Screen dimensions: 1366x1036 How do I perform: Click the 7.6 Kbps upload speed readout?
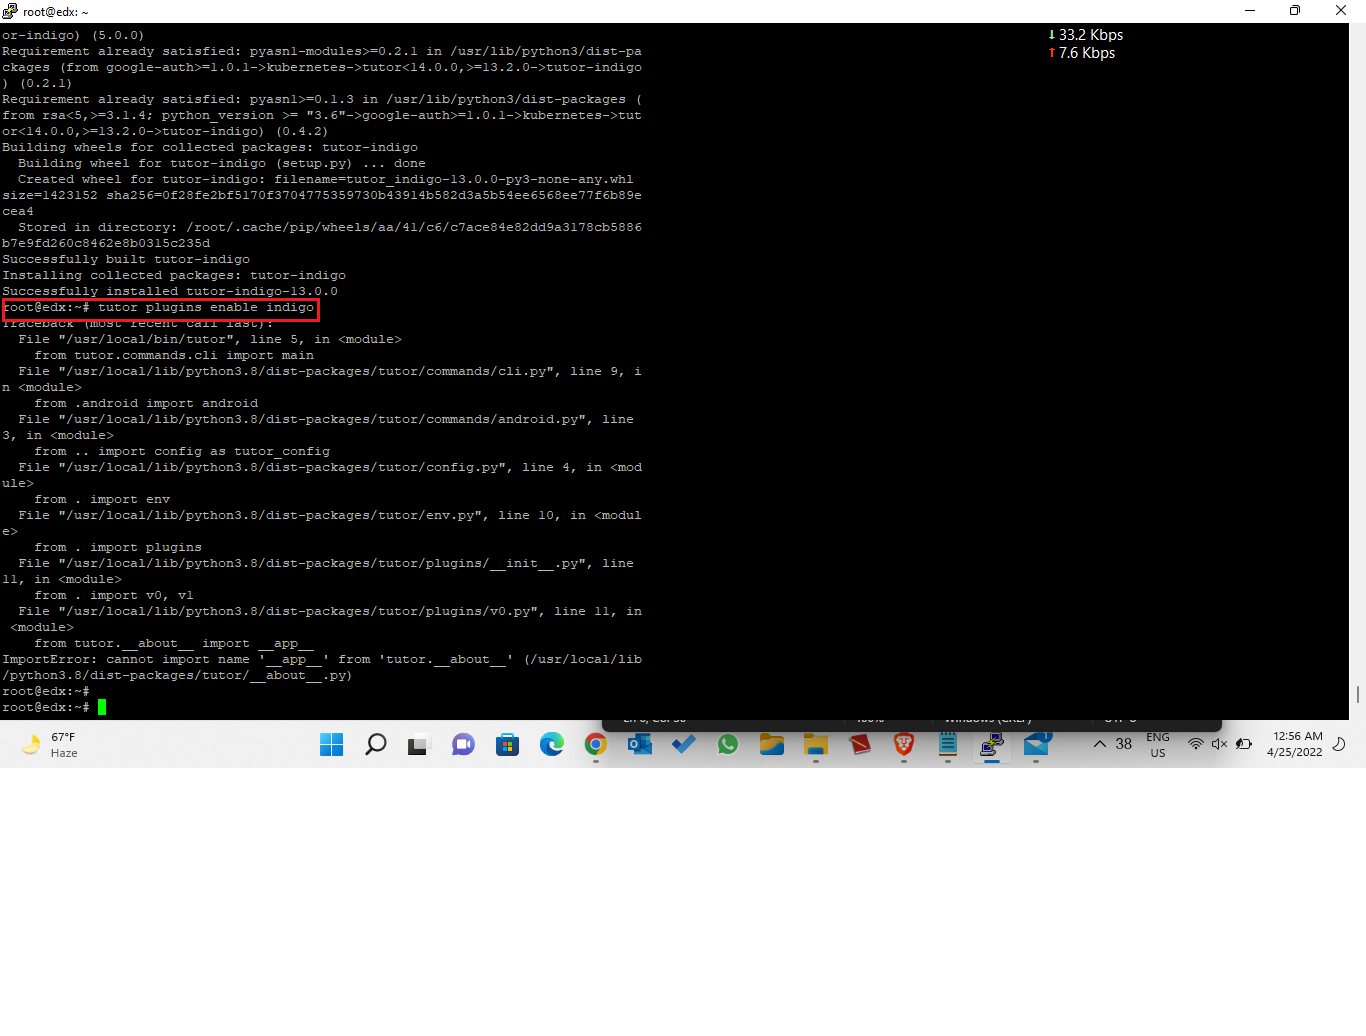[x=1082, y=53]
